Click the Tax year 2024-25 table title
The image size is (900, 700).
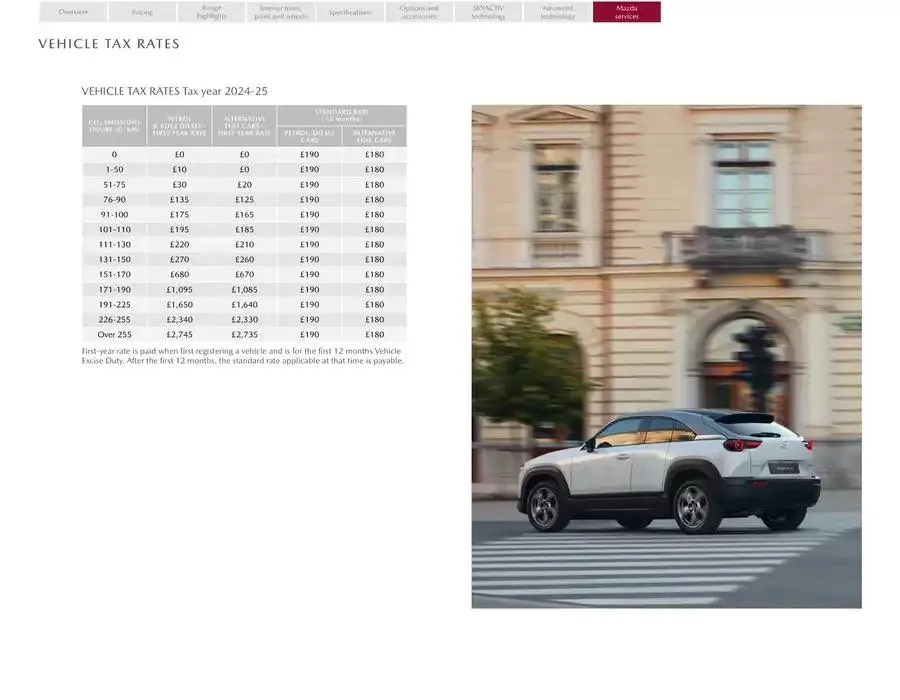(174, 92)
